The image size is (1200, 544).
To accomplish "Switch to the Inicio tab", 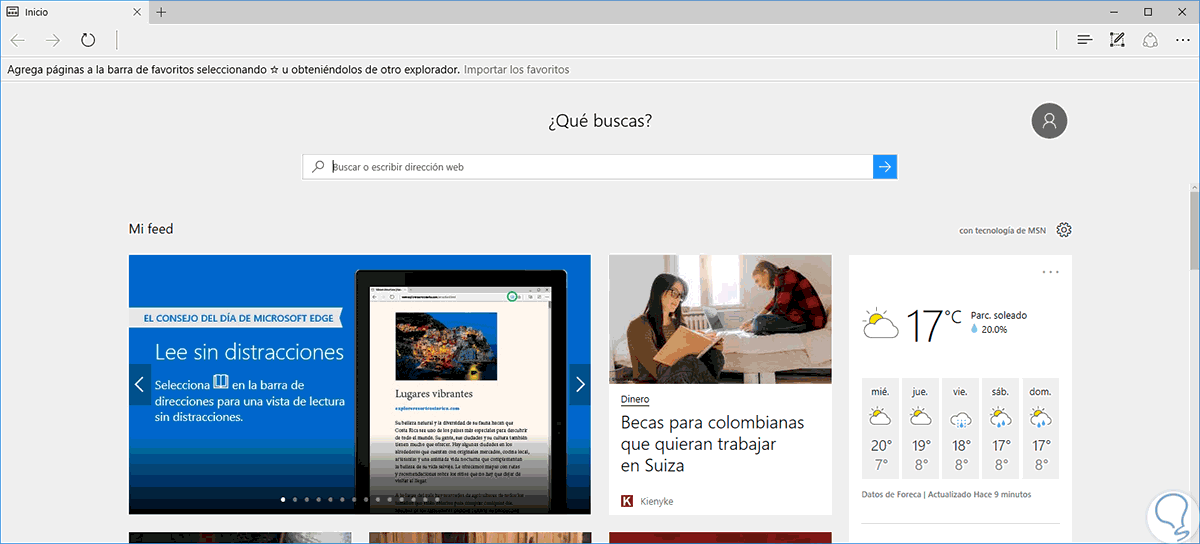I will tap(75, 12).
